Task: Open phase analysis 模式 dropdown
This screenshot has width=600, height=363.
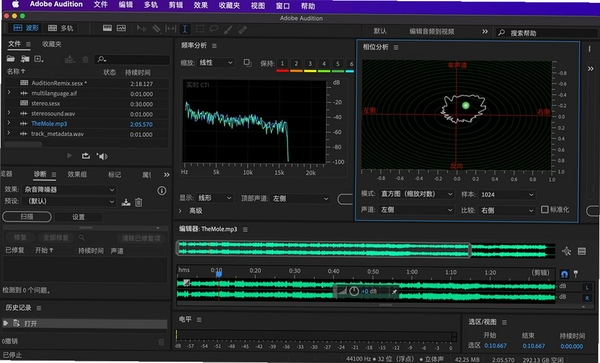Action: coord(417,194)
